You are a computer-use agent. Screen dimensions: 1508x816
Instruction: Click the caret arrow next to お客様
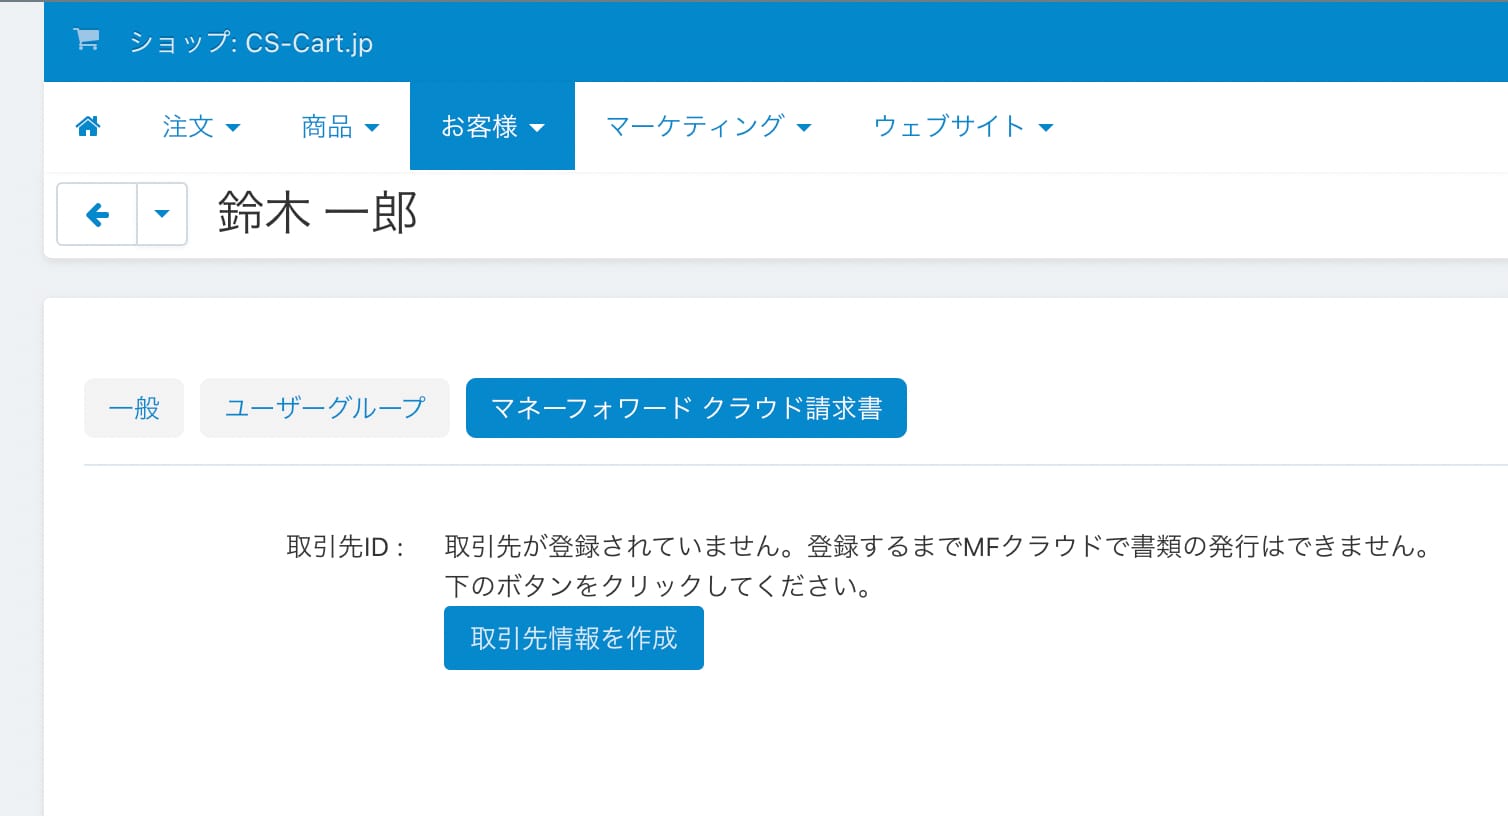click(537, 128)
